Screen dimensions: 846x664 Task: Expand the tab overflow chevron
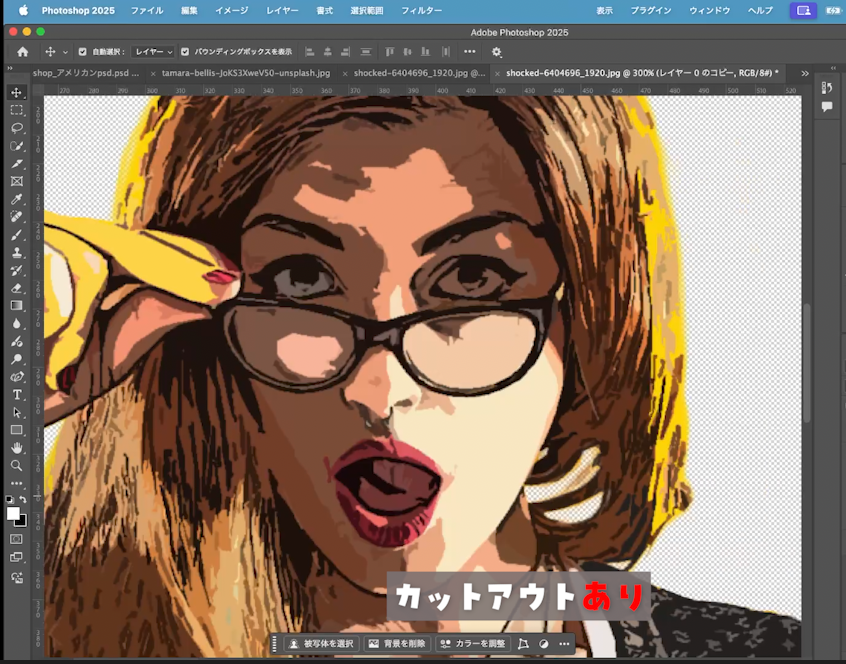(804, 73)
